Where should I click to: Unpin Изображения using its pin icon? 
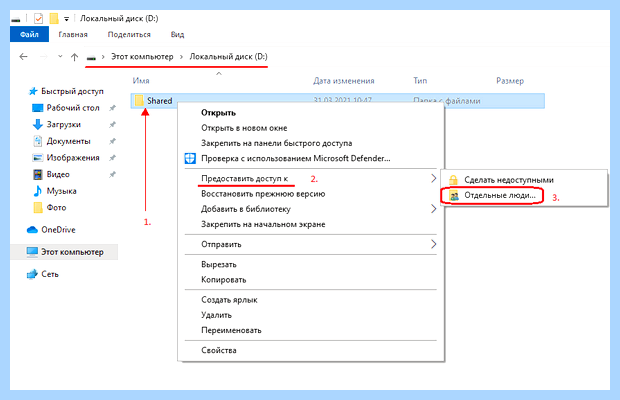pyautogui.click(x=112, y=158)
